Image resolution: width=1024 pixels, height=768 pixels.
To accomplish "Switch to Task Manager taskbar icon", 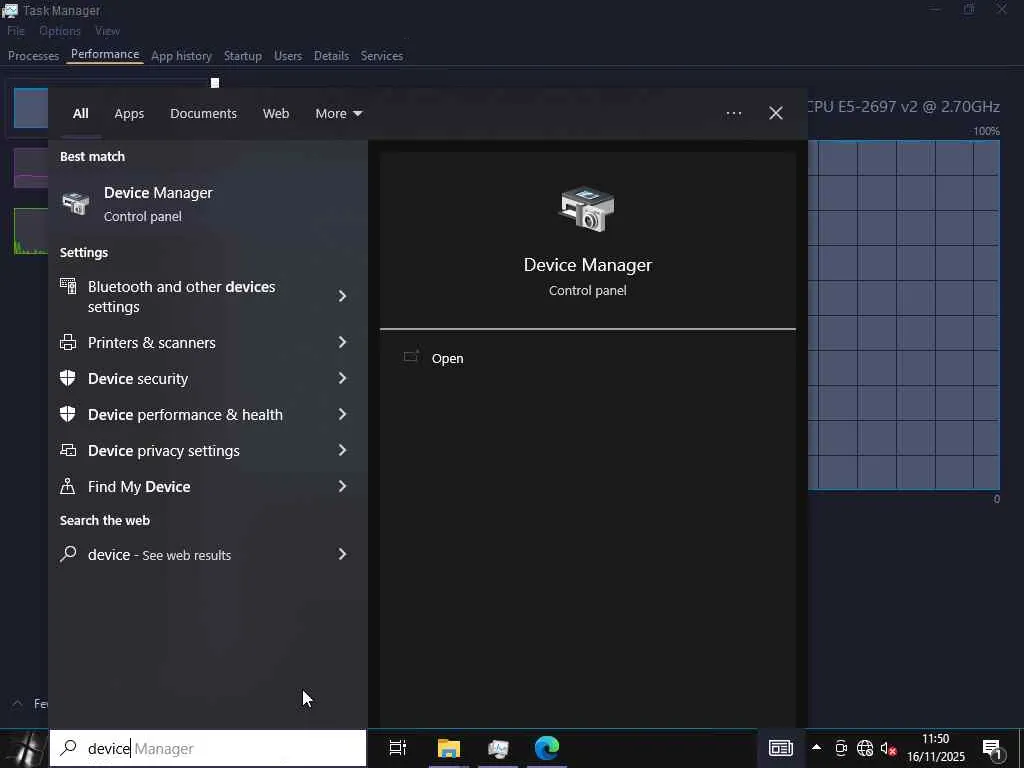I will point(498,748).
